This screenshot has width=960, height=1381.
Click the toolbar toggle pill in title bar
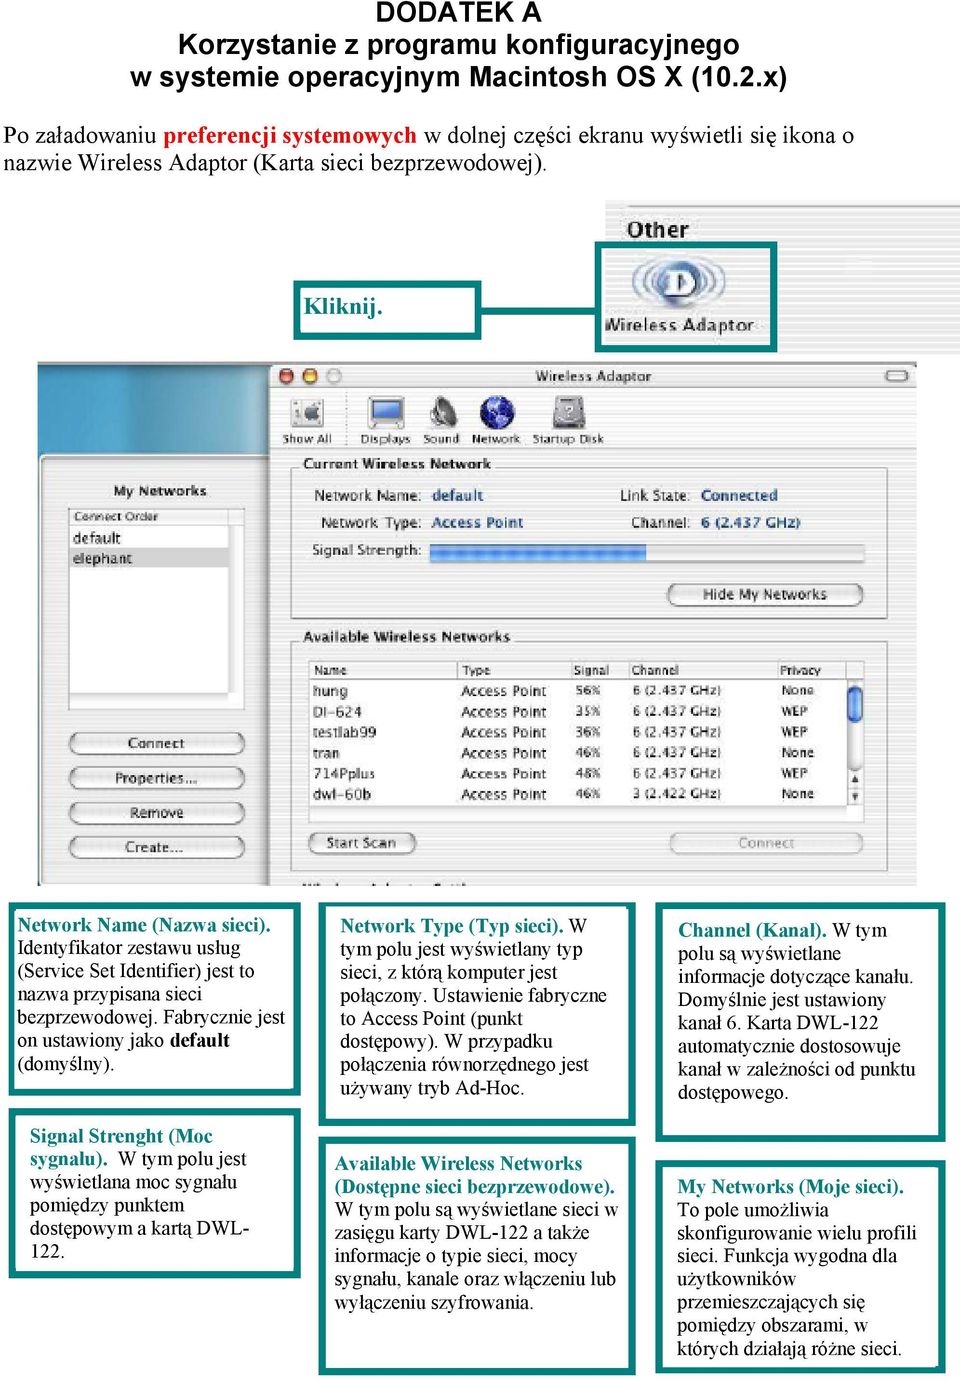pyautogui.click(x=896, y=376)
